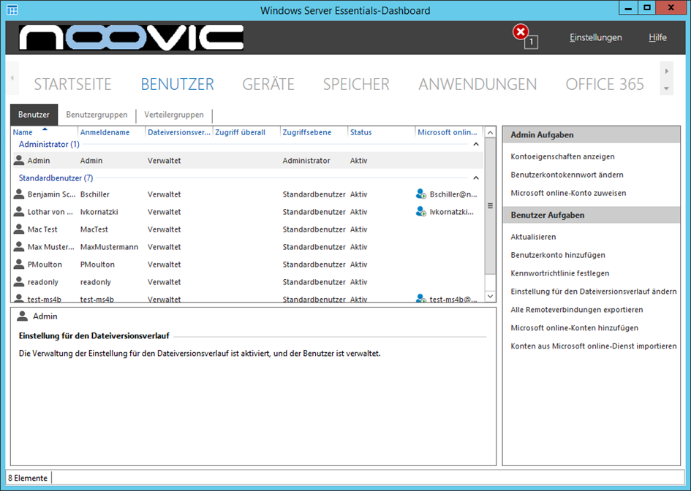Viewport: 691px width, 491px height.
Task: Click the NOOVIC logo
Action: pyautogui.click(x=131, y=37)
